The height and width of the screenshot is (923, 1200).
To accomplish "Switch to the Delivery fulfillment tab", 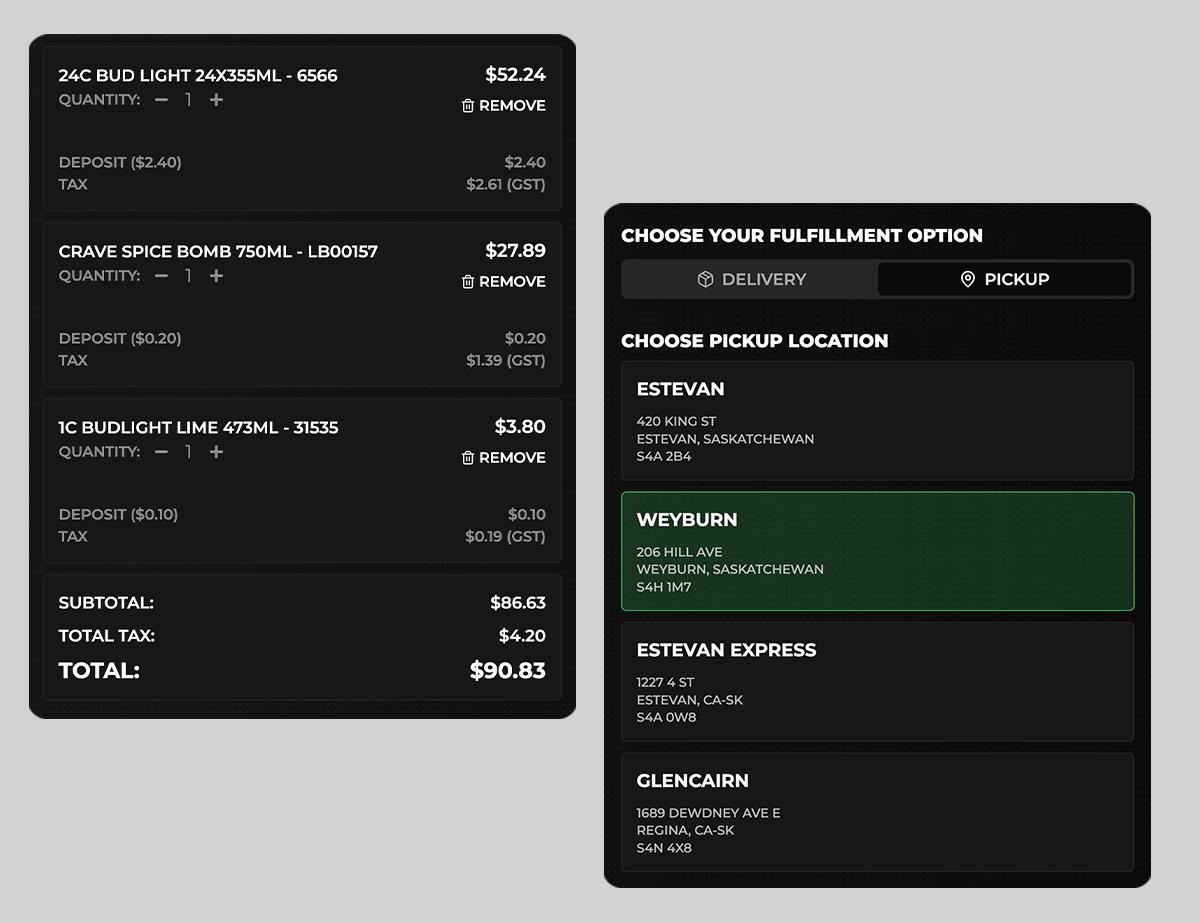I will (x=751, y=279).
